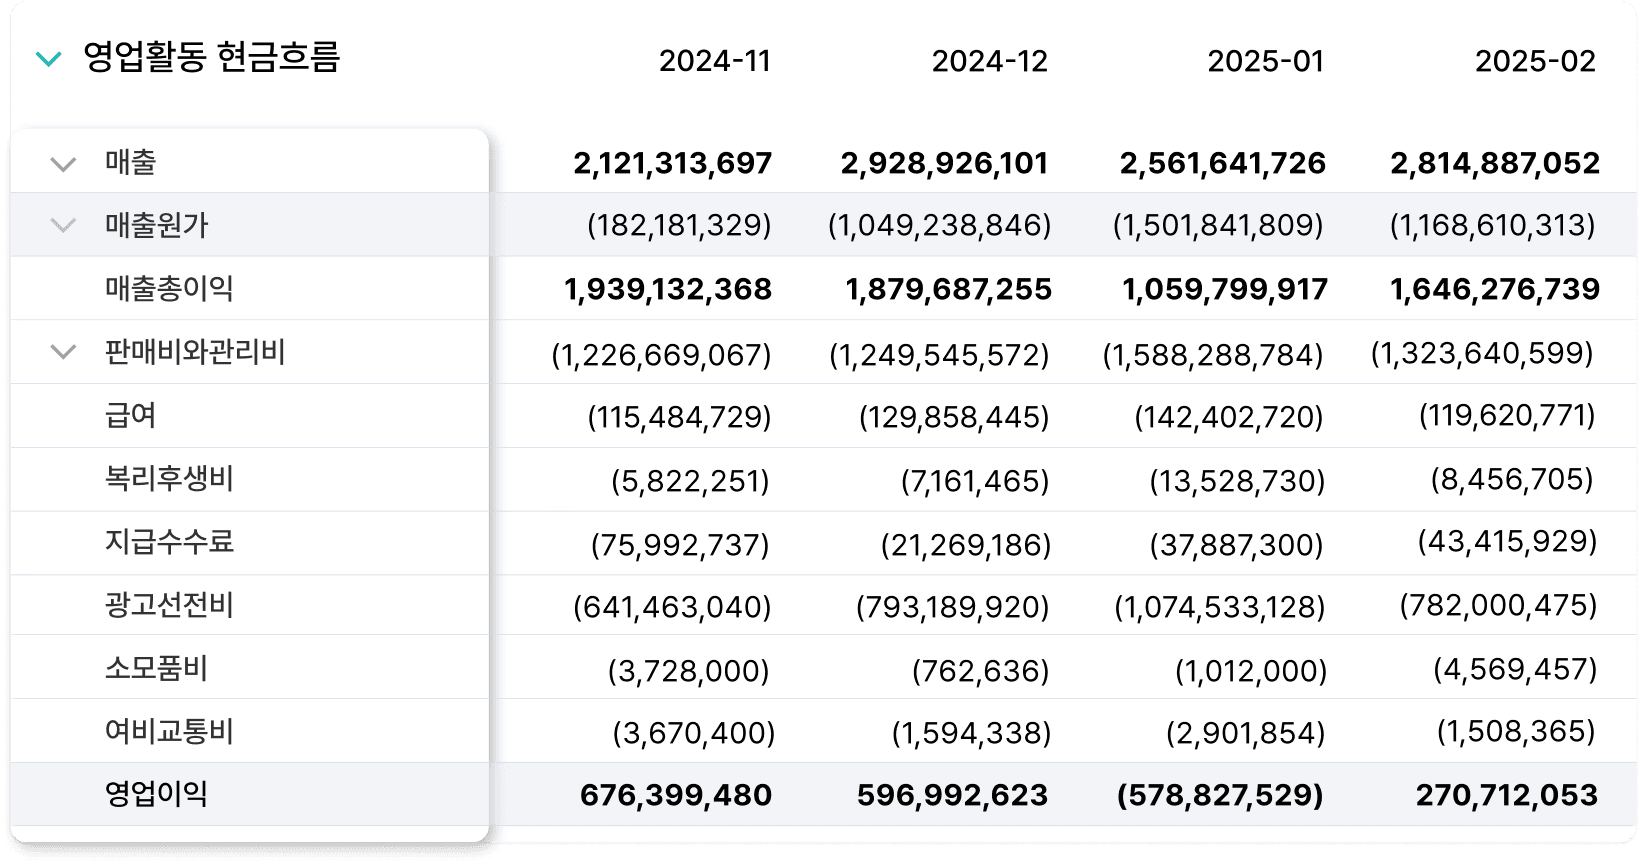Select the 영업이익 row label
The width and height of the screenshot is (1640, 864).
157,794
